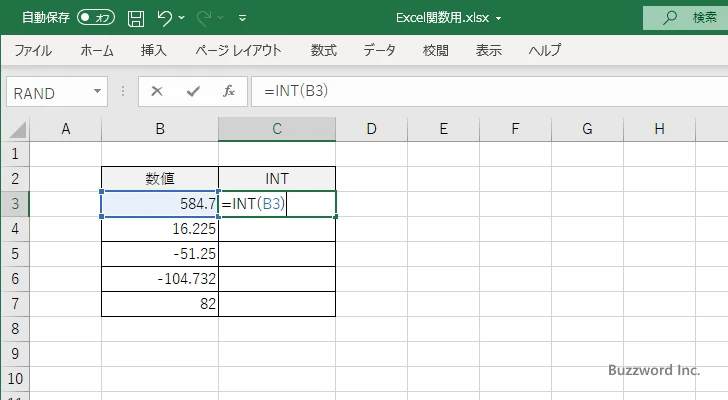The image size is (728, 400).
Task: Switch to the 数式 ribbon tab
Action: pos(323,50)
